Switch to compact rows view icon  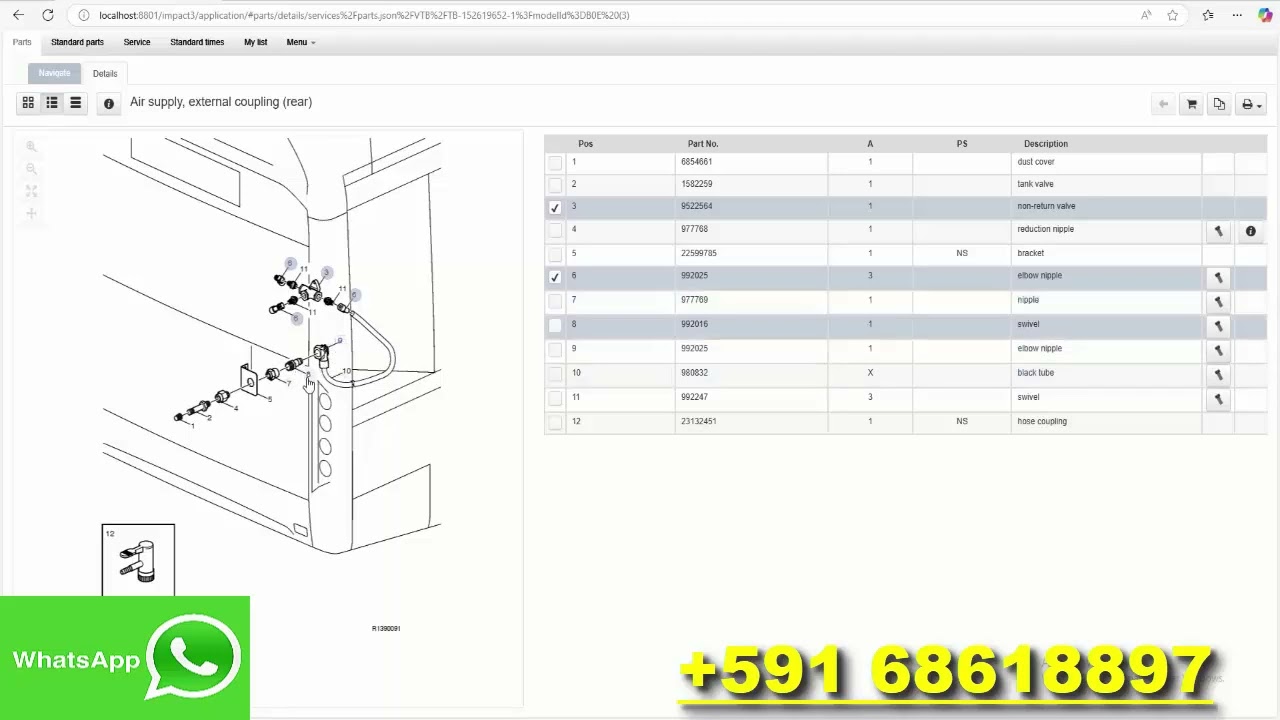coord(75,103)
